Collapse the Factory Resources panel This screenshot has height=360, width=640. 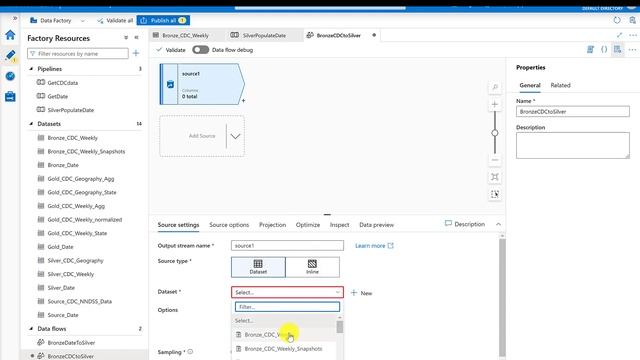click(136, 38)
